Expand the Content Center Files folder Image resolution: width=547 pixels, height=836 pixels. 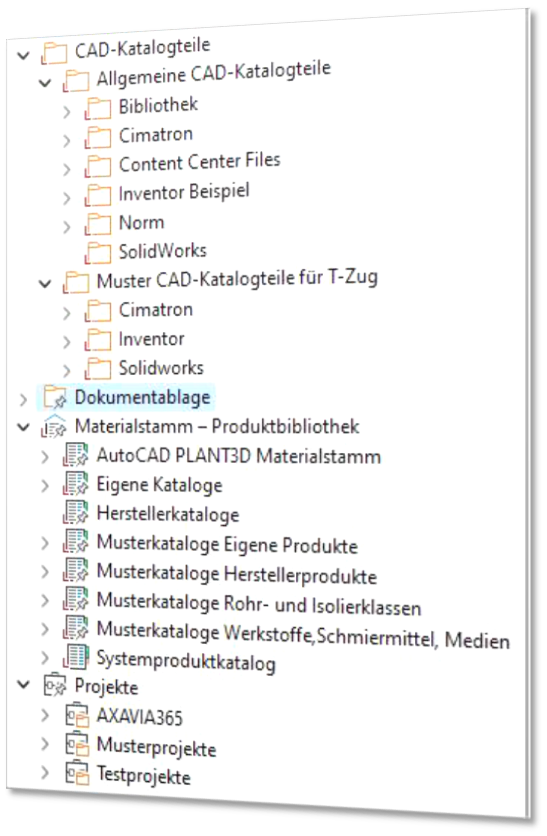pos(67,170)
